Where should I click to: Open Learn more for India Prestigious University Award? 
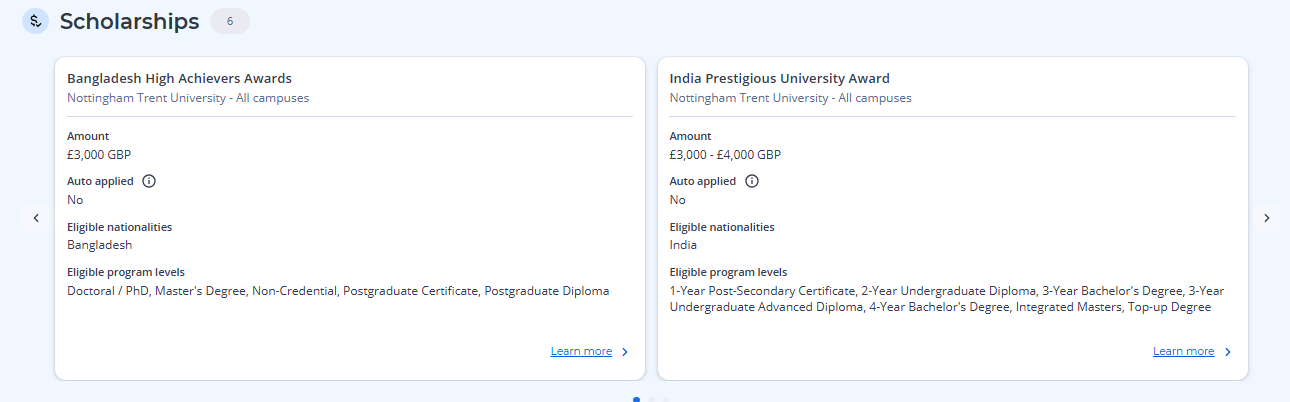click(x=1183, y=351)
